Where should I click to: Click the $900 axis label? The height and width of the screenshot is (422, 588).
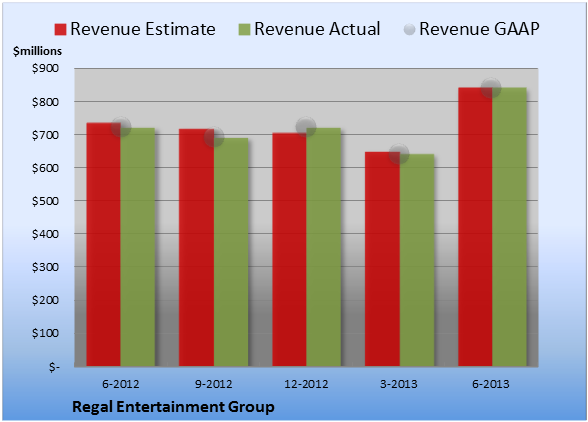click(x=45, y=68)
